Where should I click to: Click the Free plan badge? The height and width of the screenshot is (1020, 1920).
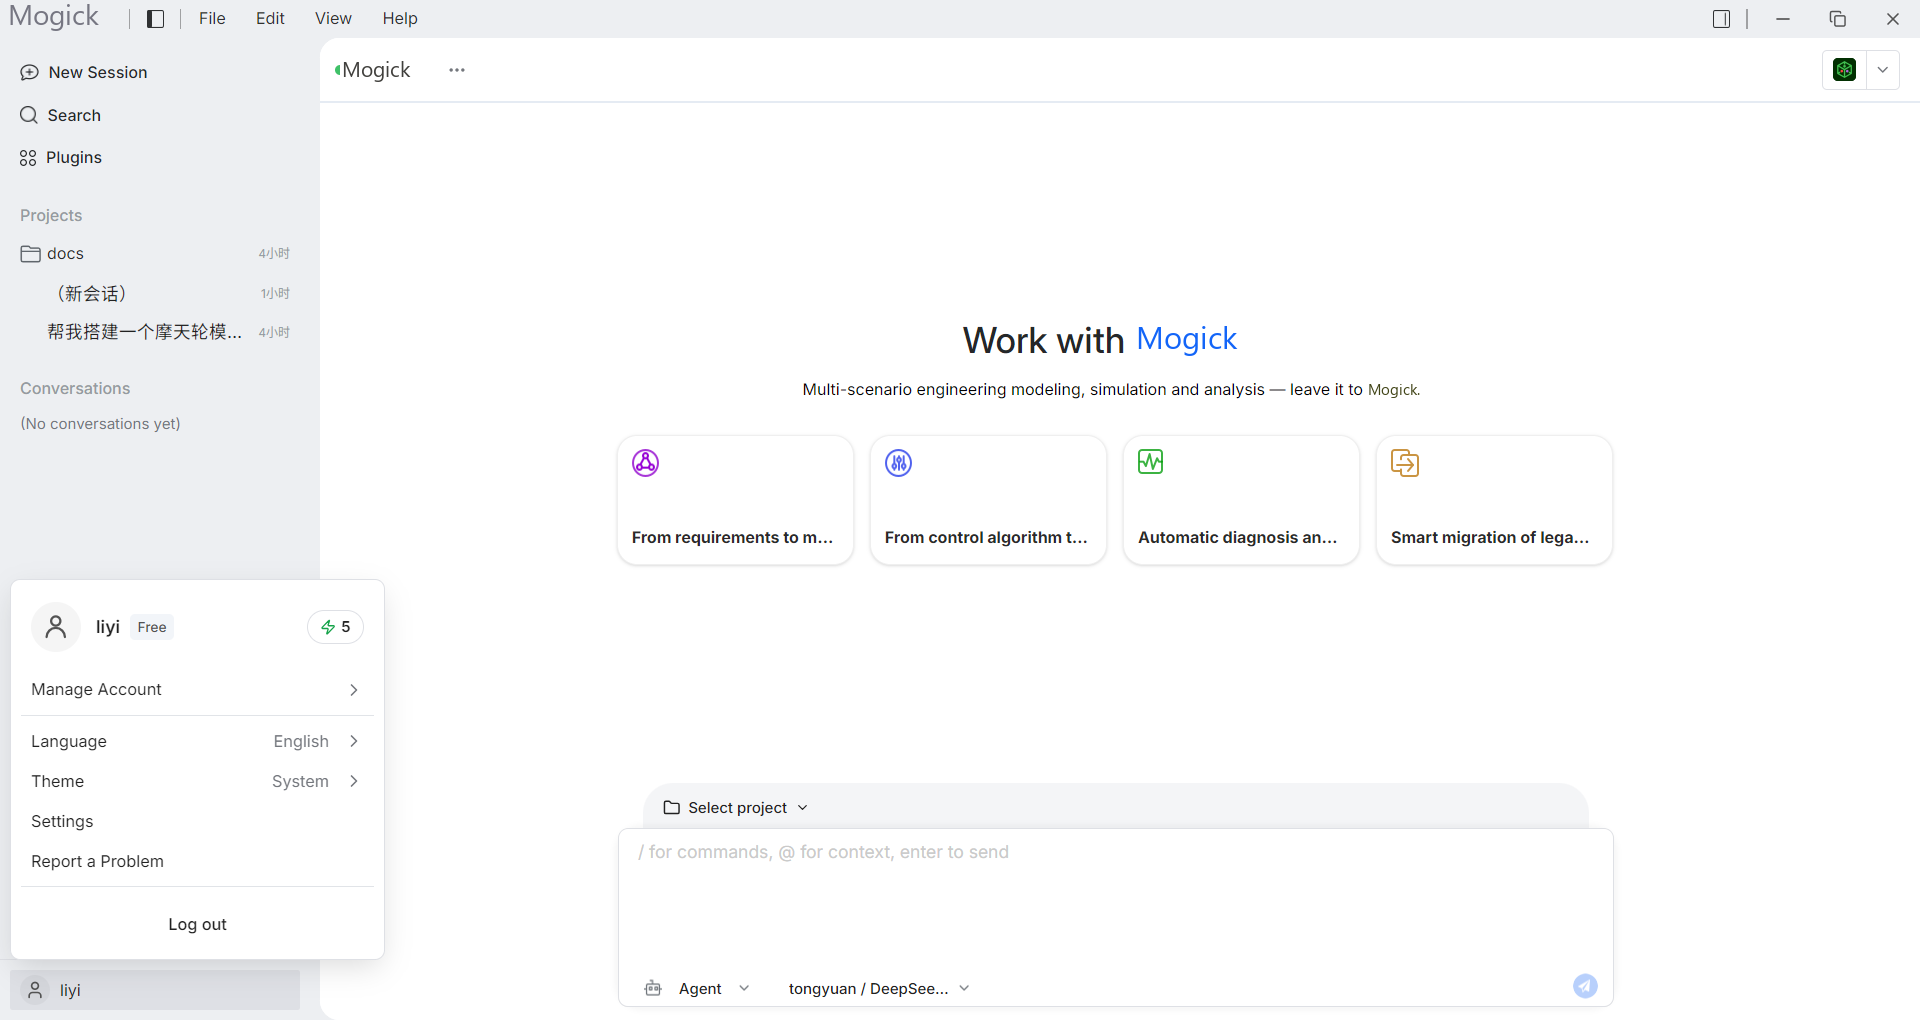pos(152,627)
